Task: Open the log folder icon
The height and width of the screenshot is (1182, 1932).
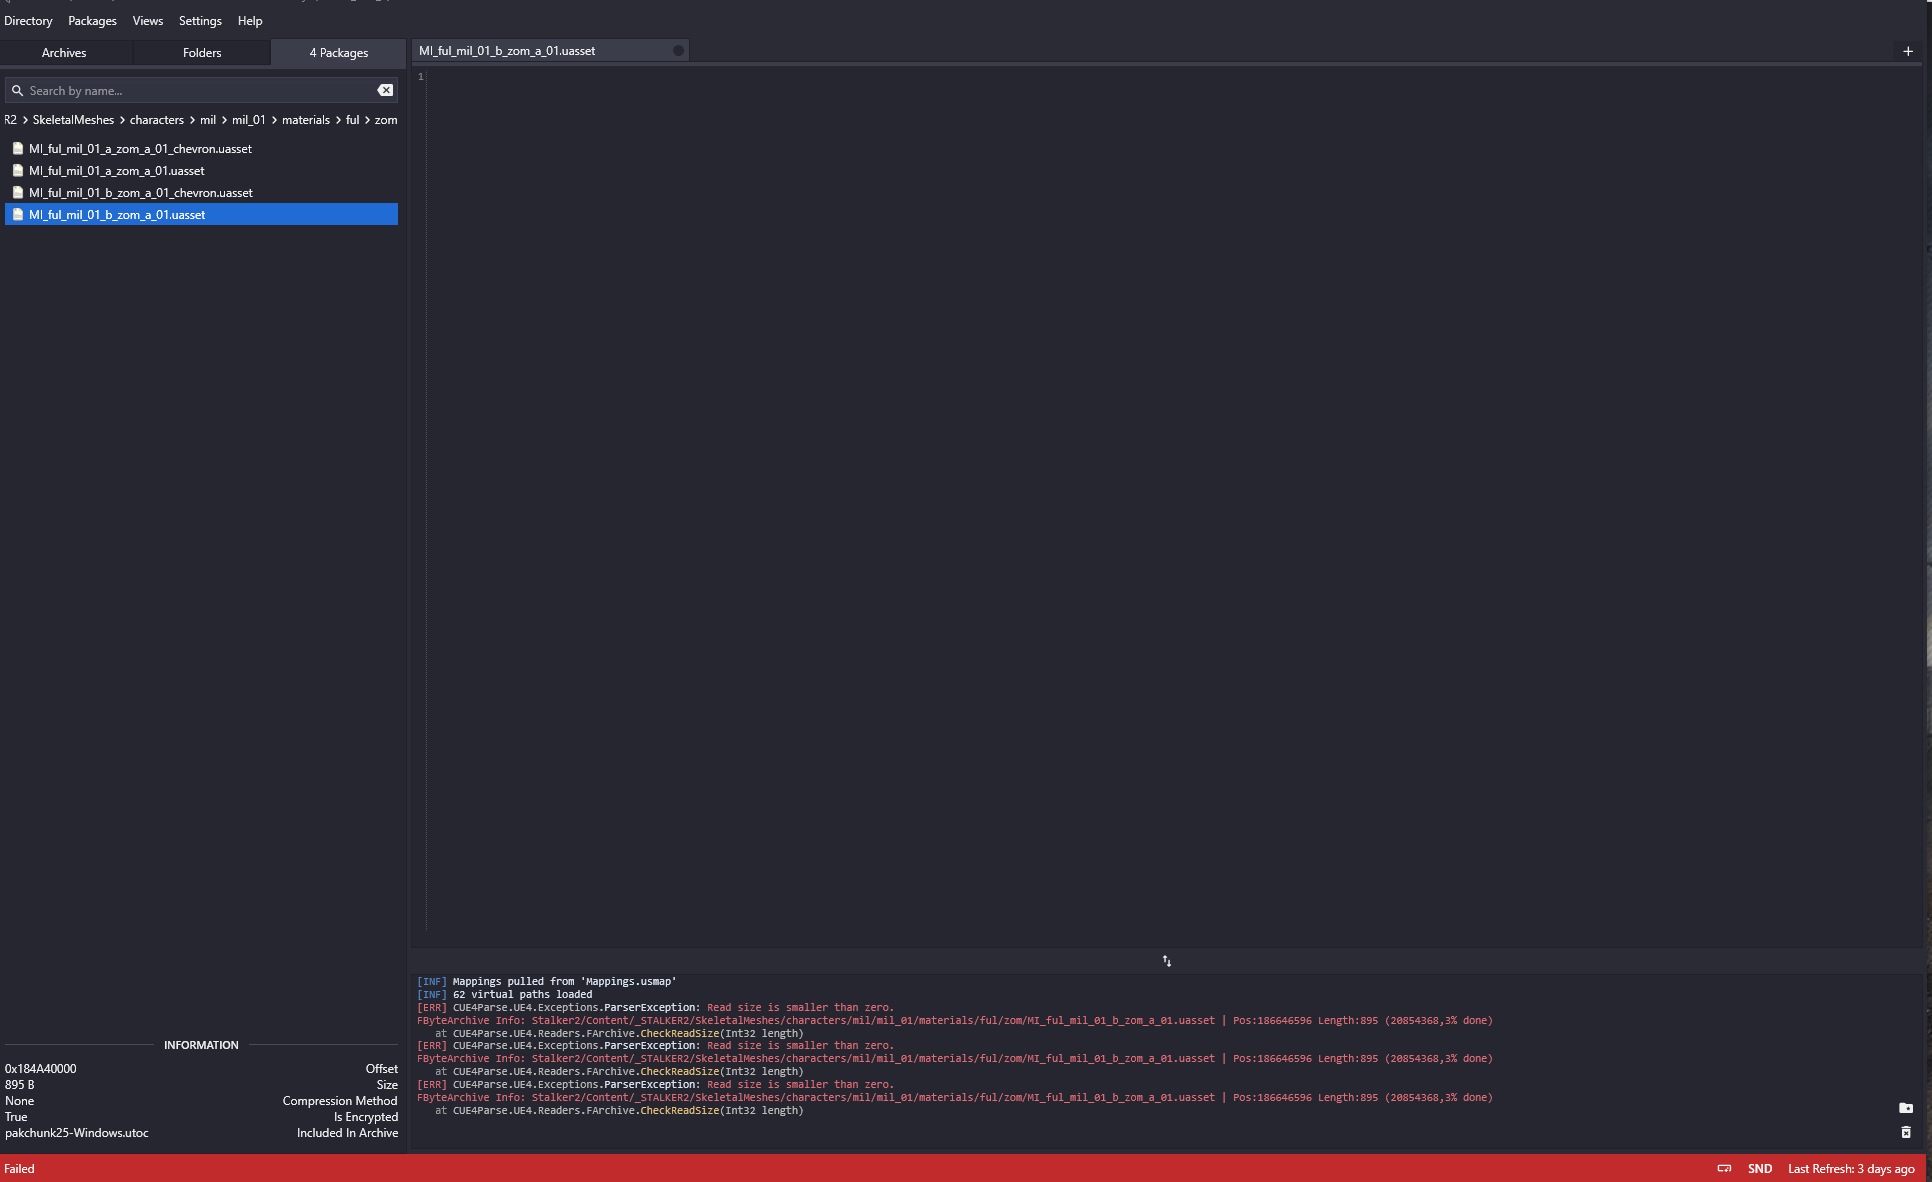Action: [x=1905, y=1108]
